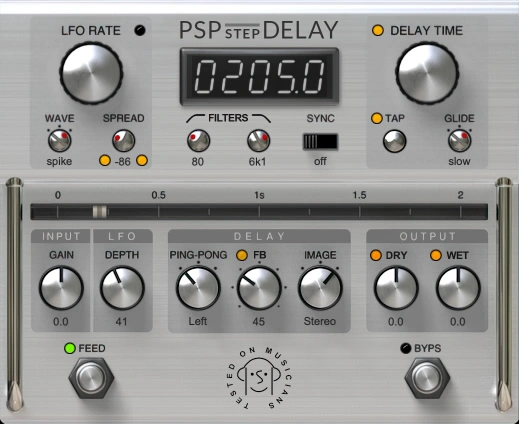Image resolution: width=519 pixels, height=424 pixels.
Task: Click the high-pass filter knob labeled 80
Action: coord(198,141)
